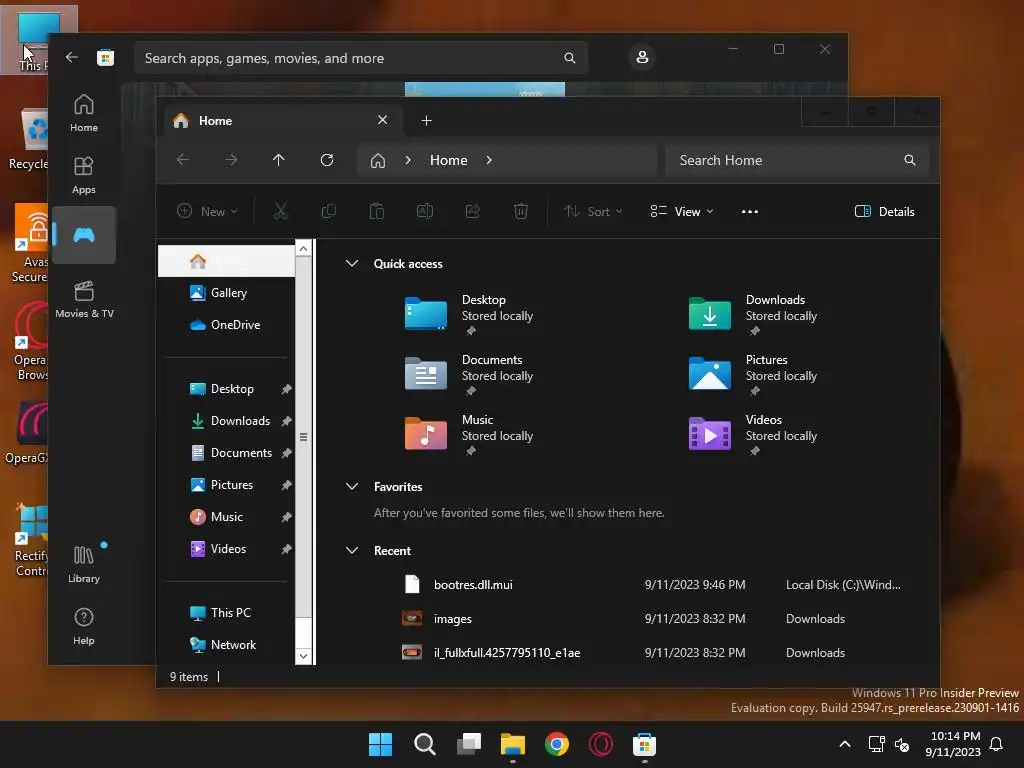The height and width of the screenshot is (768, 1024).
Task: Select Network in the navigation pane
Action: point(226,645)
